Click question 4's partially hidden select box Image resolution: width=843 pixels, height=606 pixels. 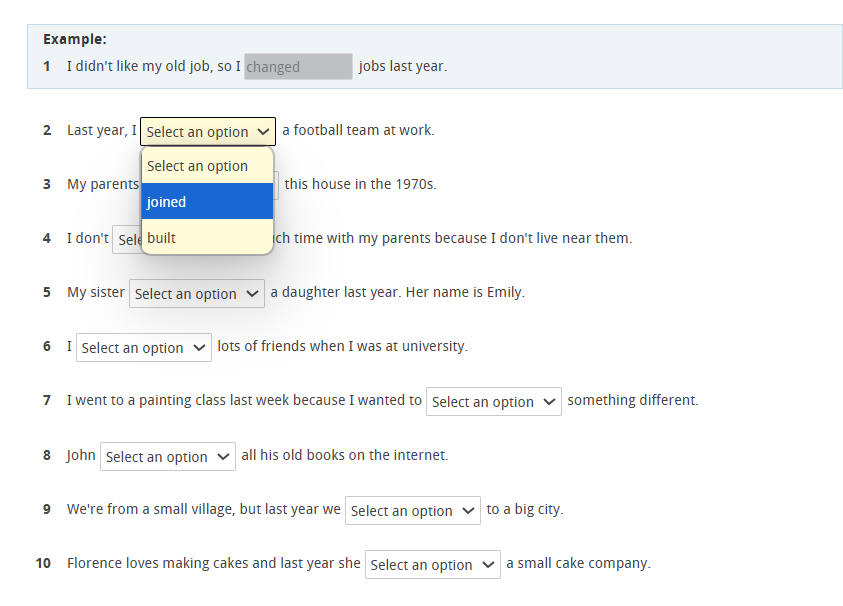(x=125, y=238)
